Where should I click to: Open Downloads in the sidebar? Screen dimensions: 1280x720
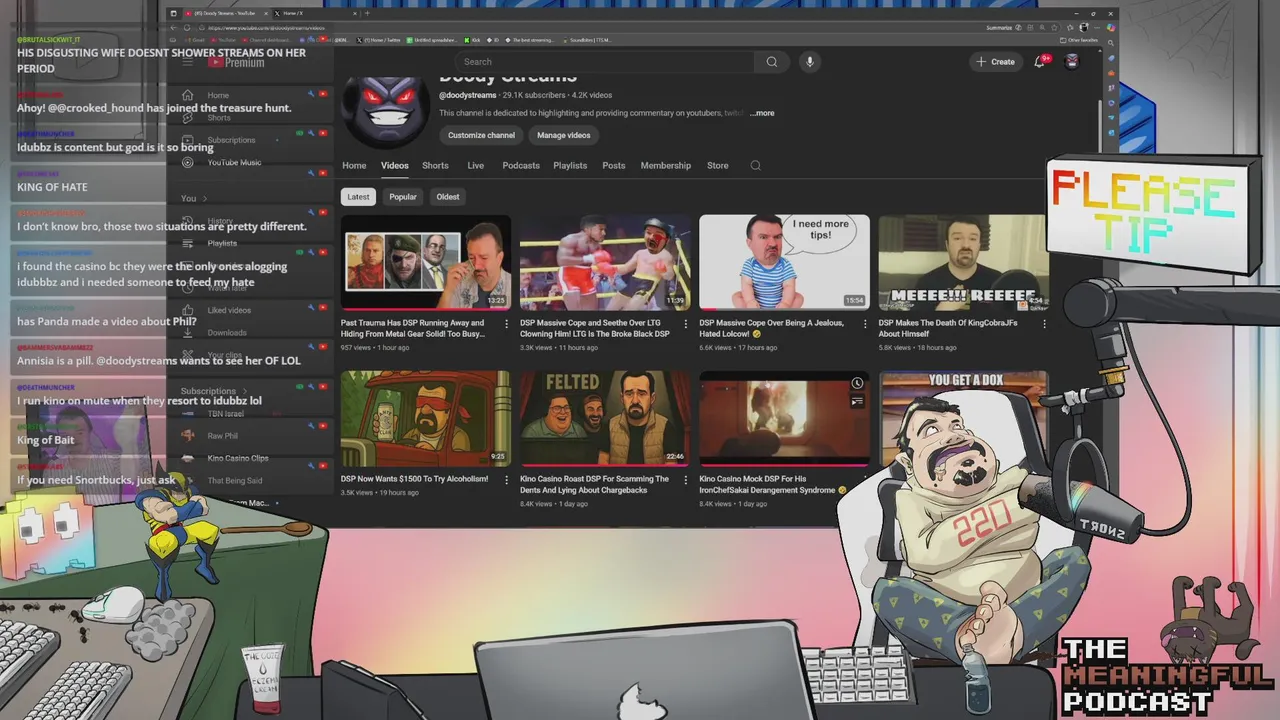click(227, 332)
